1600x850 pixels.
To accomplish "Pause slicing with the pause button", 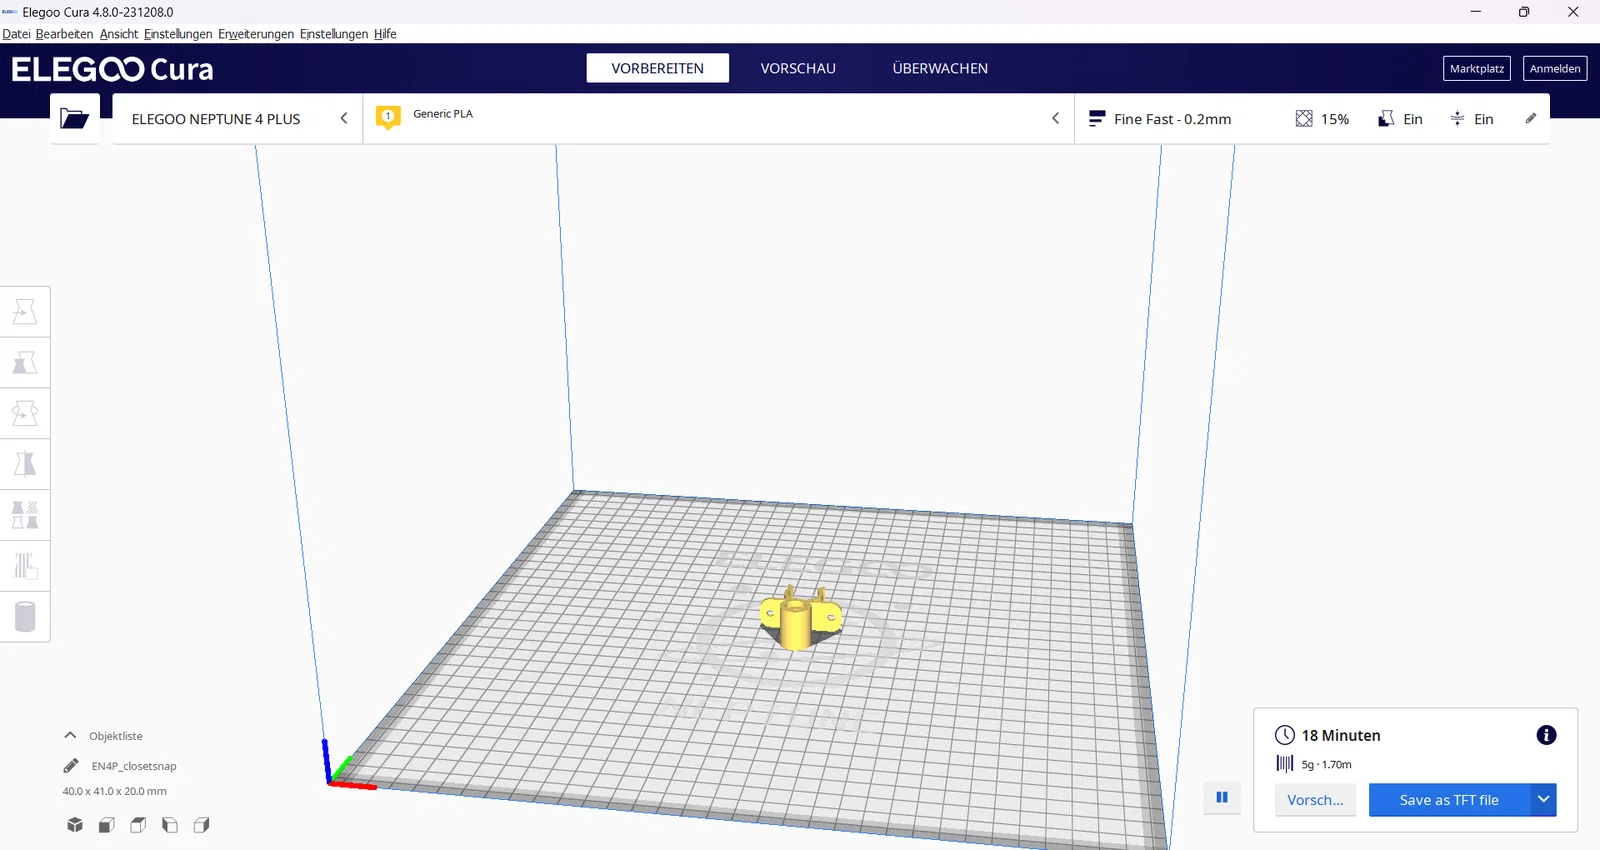I will 1222,797.
